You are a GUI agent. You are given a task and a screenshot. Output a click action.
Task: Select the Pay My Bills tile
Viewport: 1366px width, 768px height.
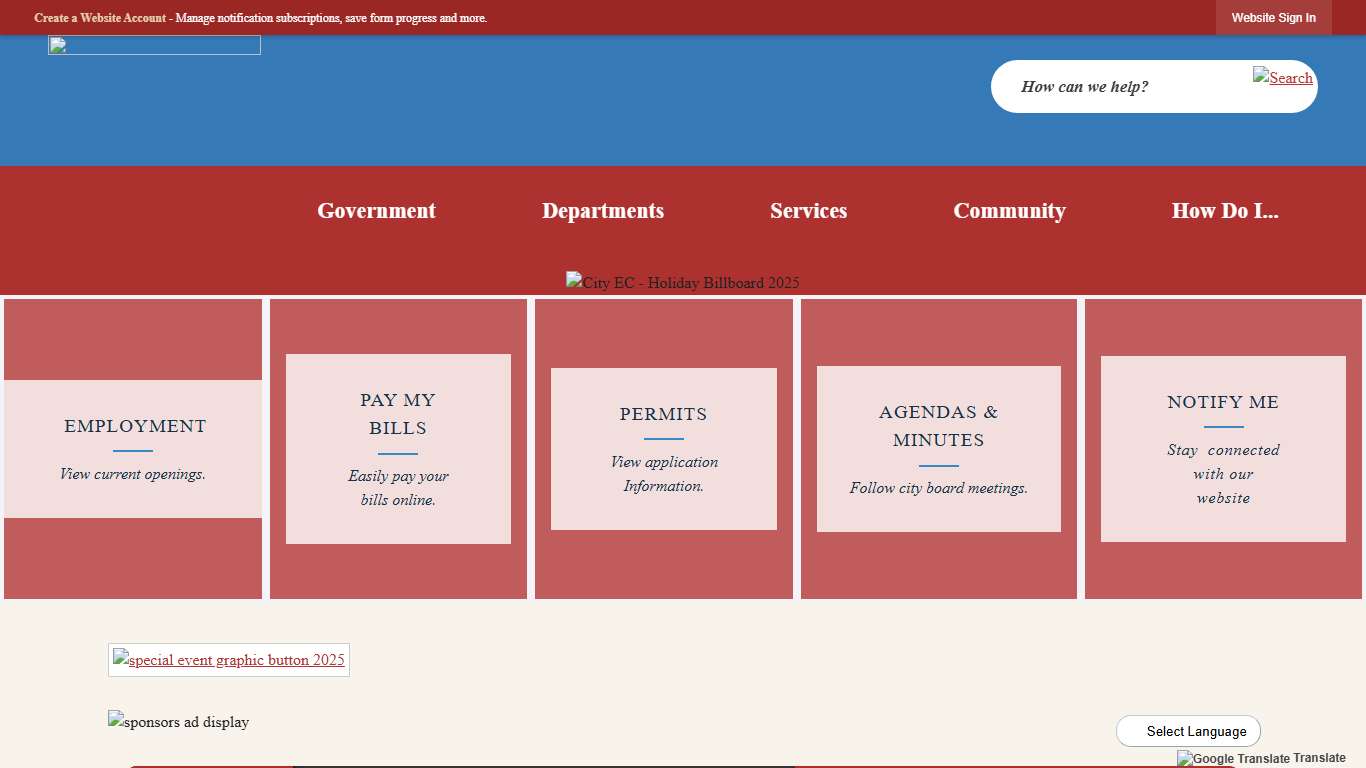(398, 449)
